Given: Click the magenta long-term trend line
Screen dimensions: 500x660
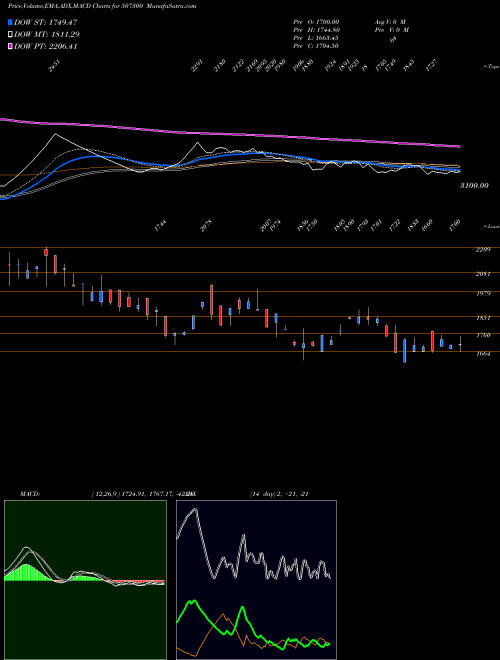Looking at the screenshot, I should pos(230,133).
